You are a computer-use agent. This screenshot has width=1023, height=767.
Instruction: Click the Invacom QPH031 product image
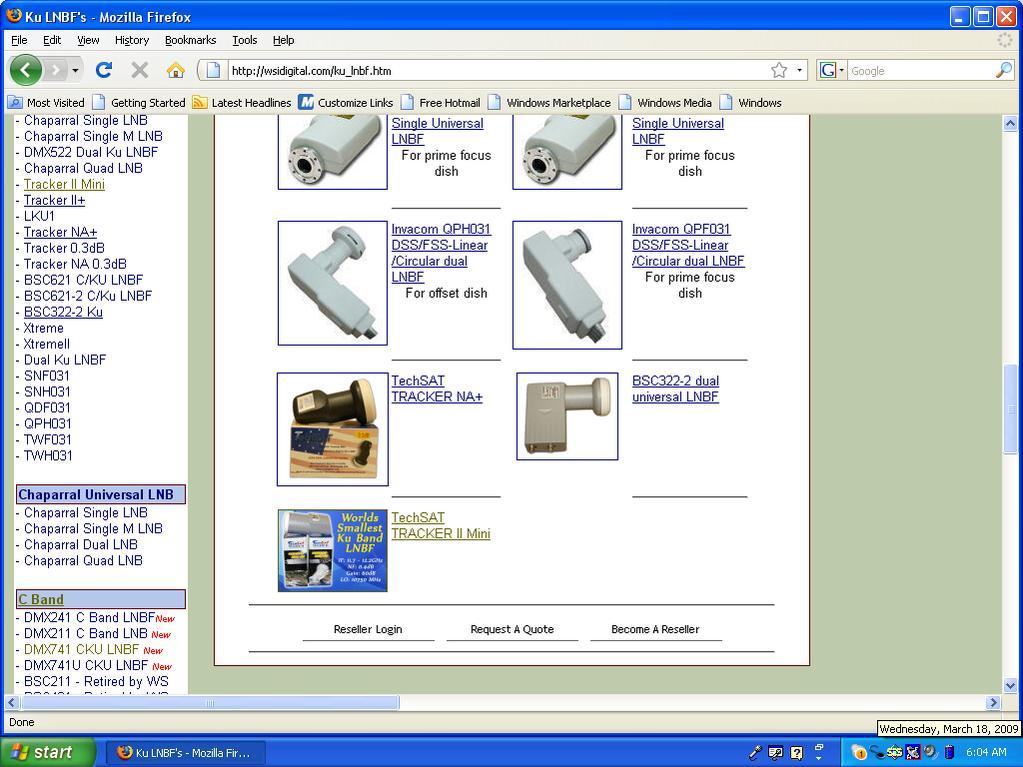point(333,283)
